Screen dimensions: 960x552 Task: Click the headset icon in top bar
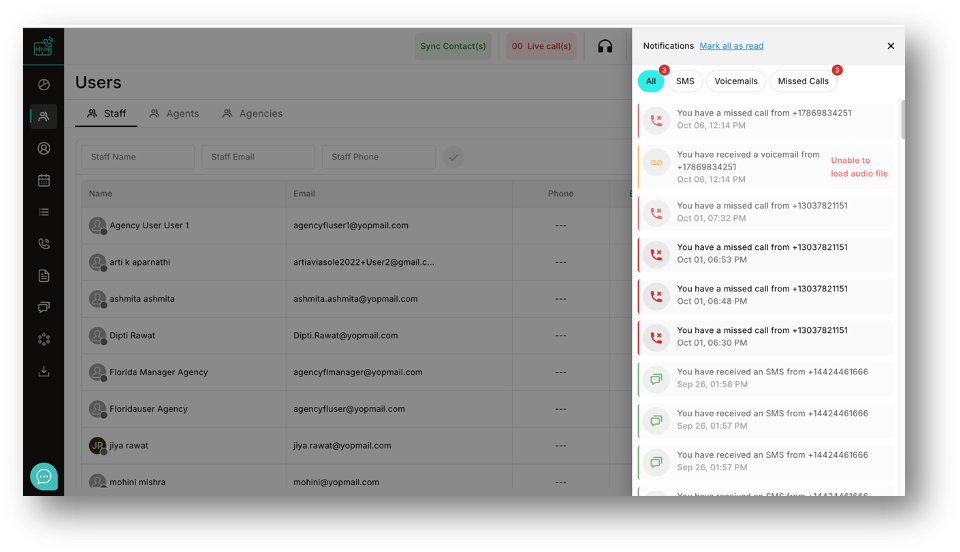click(605, 46)
